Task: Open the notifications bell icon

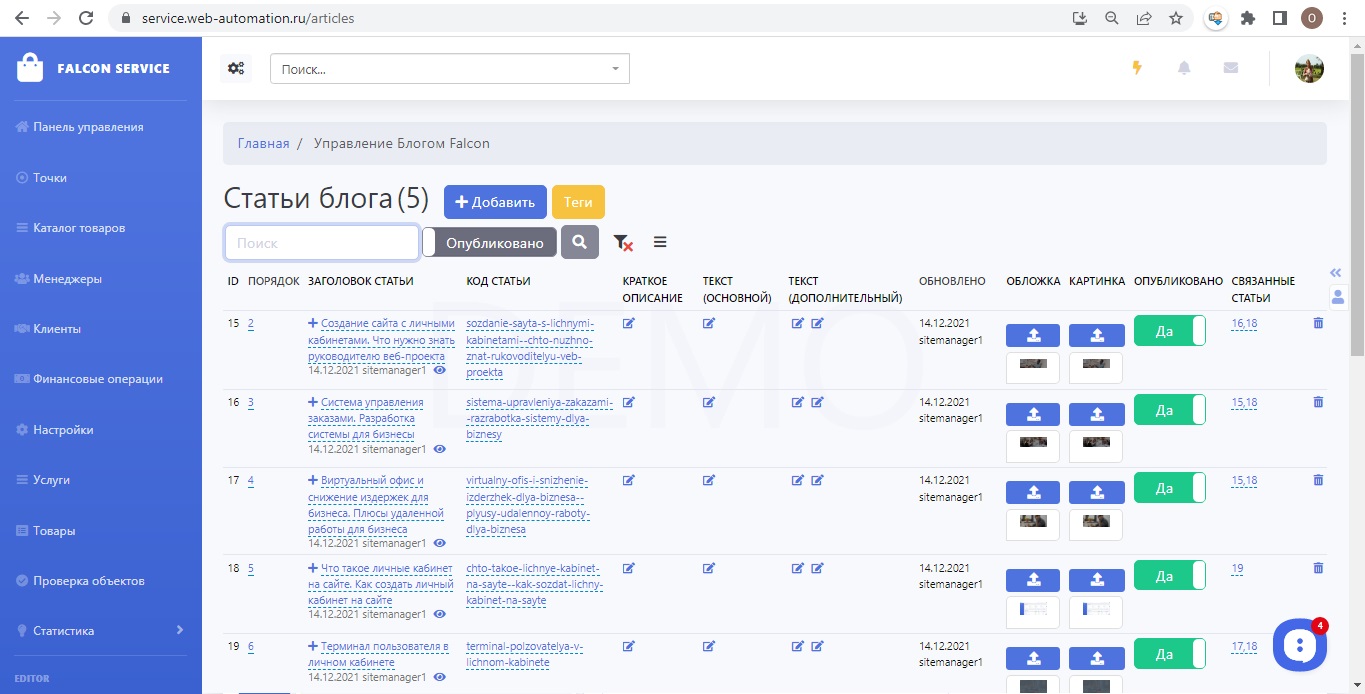Action: click(1184, 68)
